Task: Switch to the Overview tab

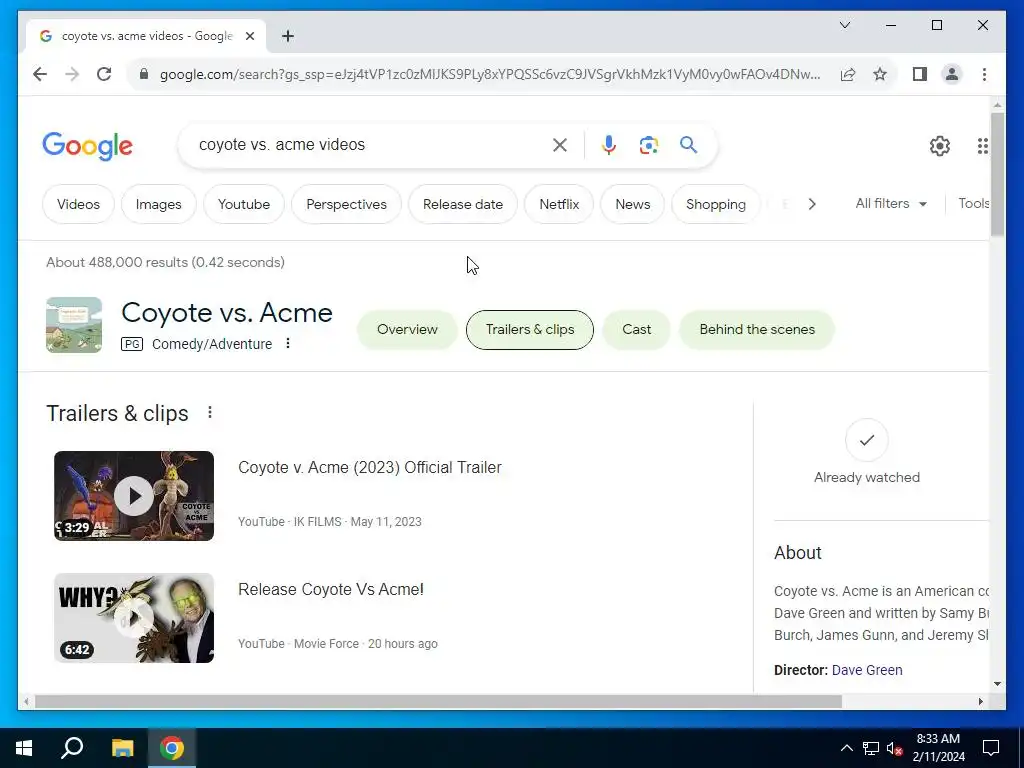Action: 407,330
